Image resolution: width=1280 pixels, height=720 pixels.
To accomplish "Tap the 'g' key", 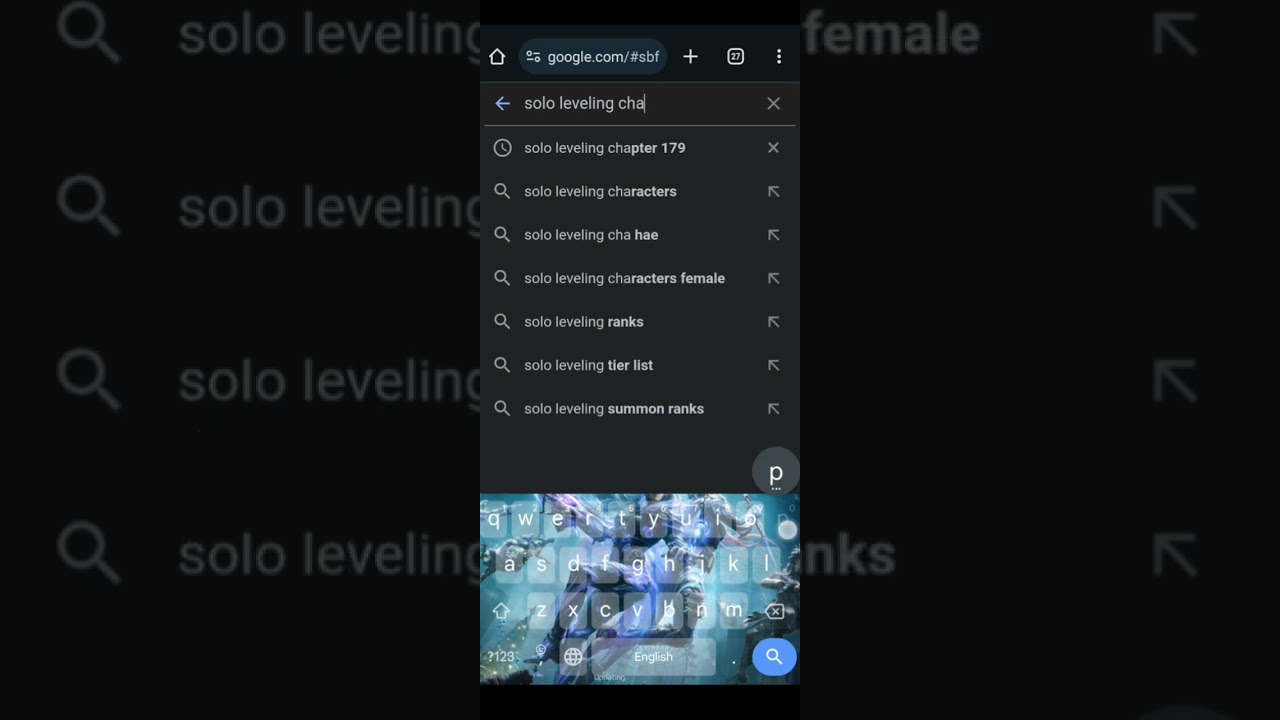I will [x=638, y=565].
